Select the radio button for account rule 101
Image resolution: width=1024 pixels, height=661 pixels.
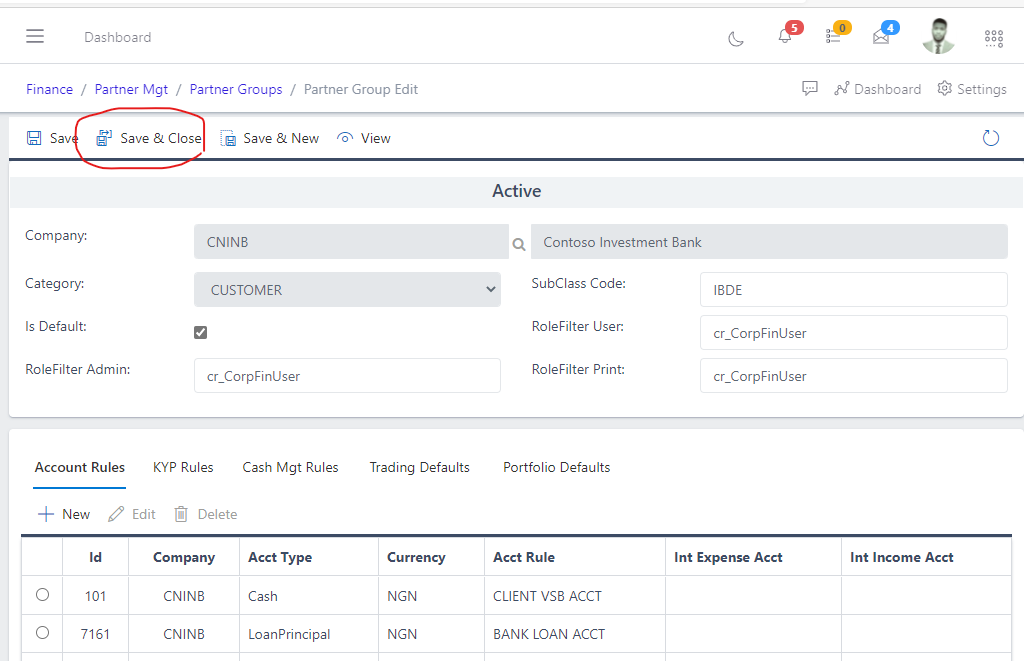click(x=41, y=594)
